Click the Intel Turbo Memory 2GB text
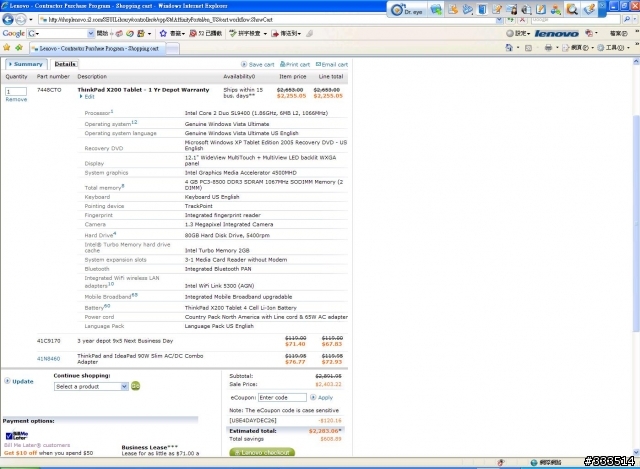This screenshot has width=640, height=469. pos(217,251)
